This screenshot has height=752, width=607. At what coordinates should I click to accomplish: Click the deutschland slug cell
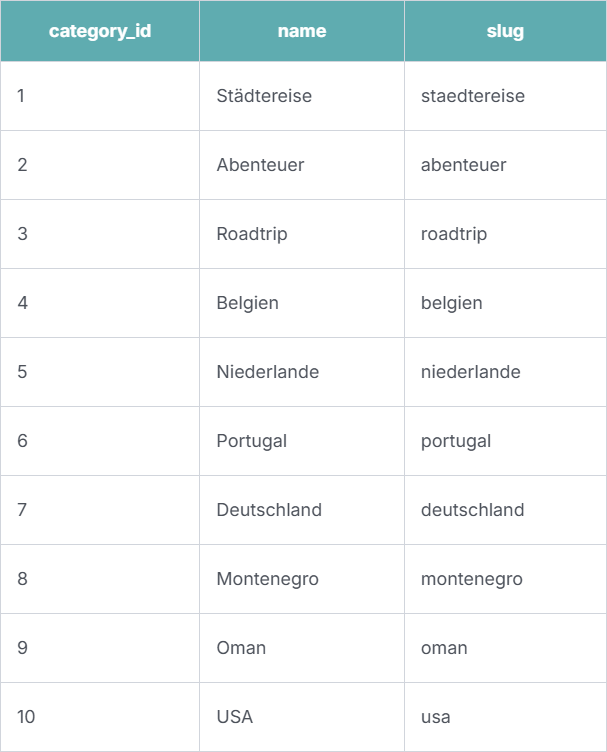pos(472,510)
